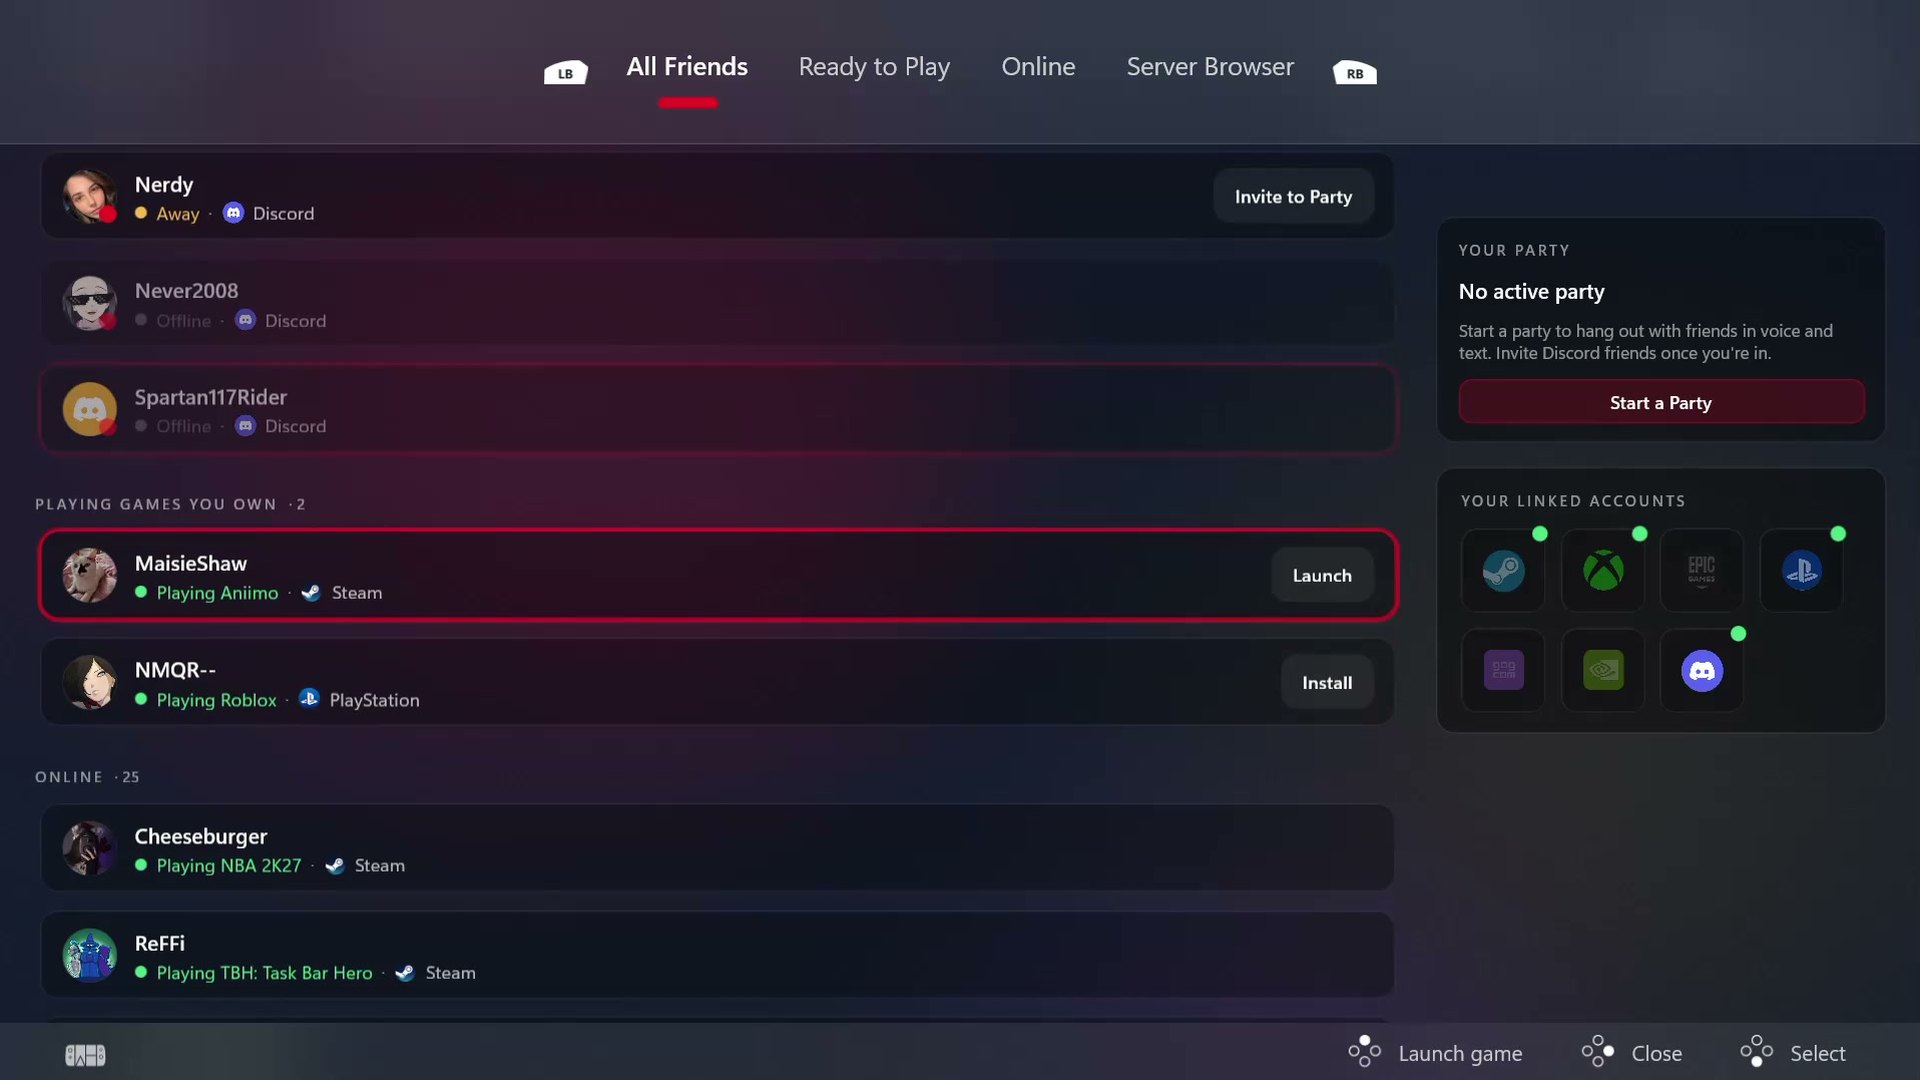Select the purple GOG linked account icon
This screenshot has width=1920, height=1080.
coord(1503,670)
